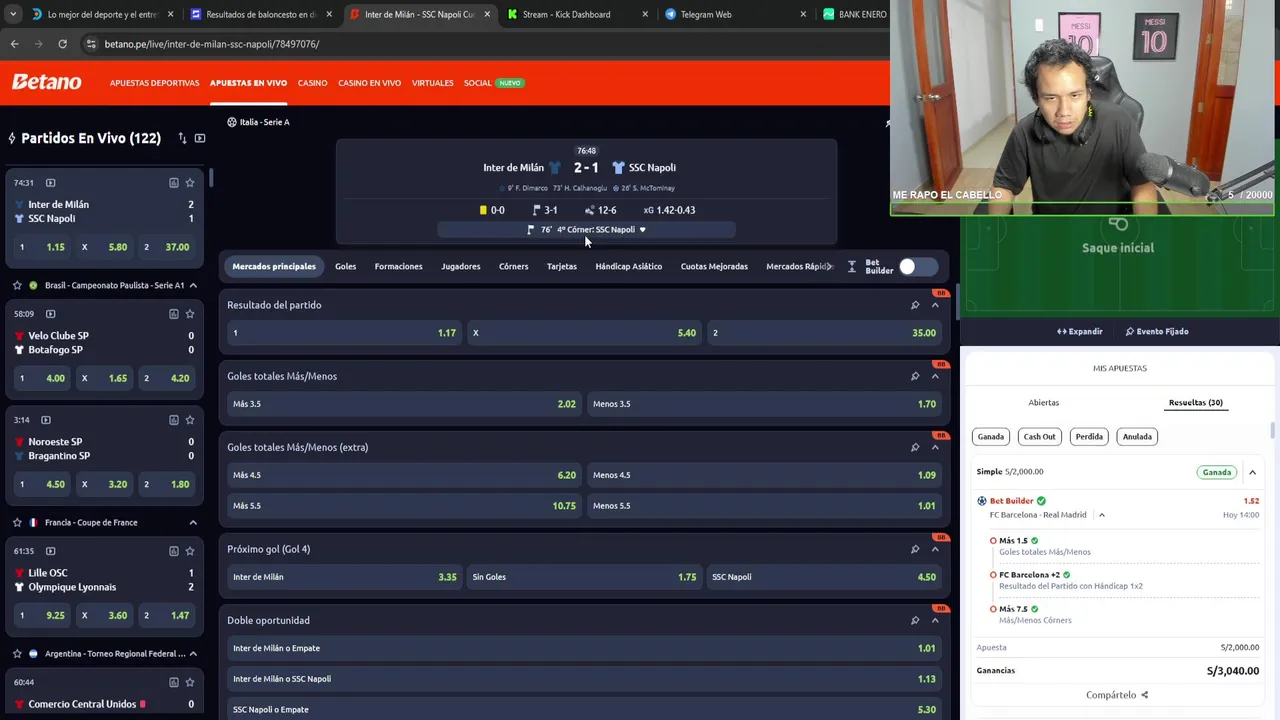The image size is (1280, 720).
Task: Favorite the Velo Clube SP match star
Action: coord(190,314)
